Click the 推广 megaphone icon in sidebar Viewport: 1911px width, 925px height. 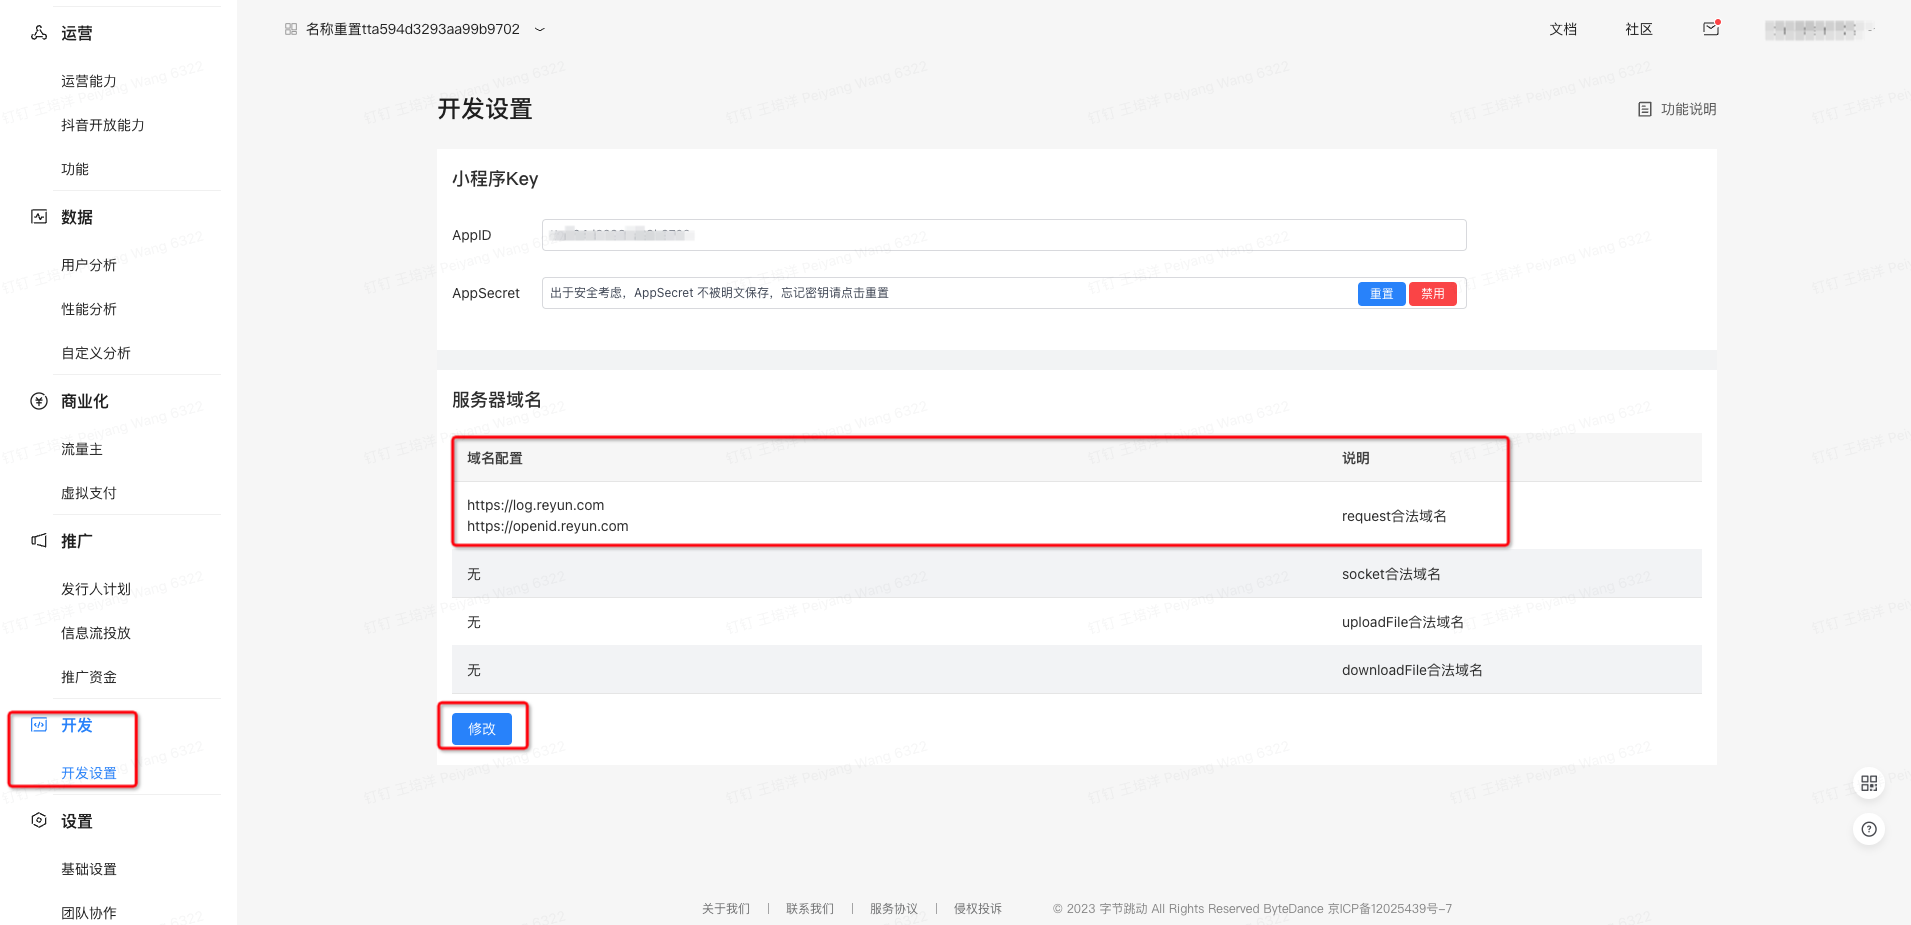click(x=39, y=541)
